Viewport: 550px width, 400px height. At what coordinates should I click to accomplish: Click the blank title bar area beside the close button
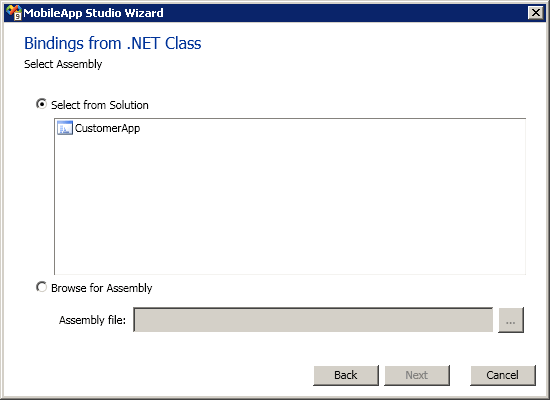346,13
